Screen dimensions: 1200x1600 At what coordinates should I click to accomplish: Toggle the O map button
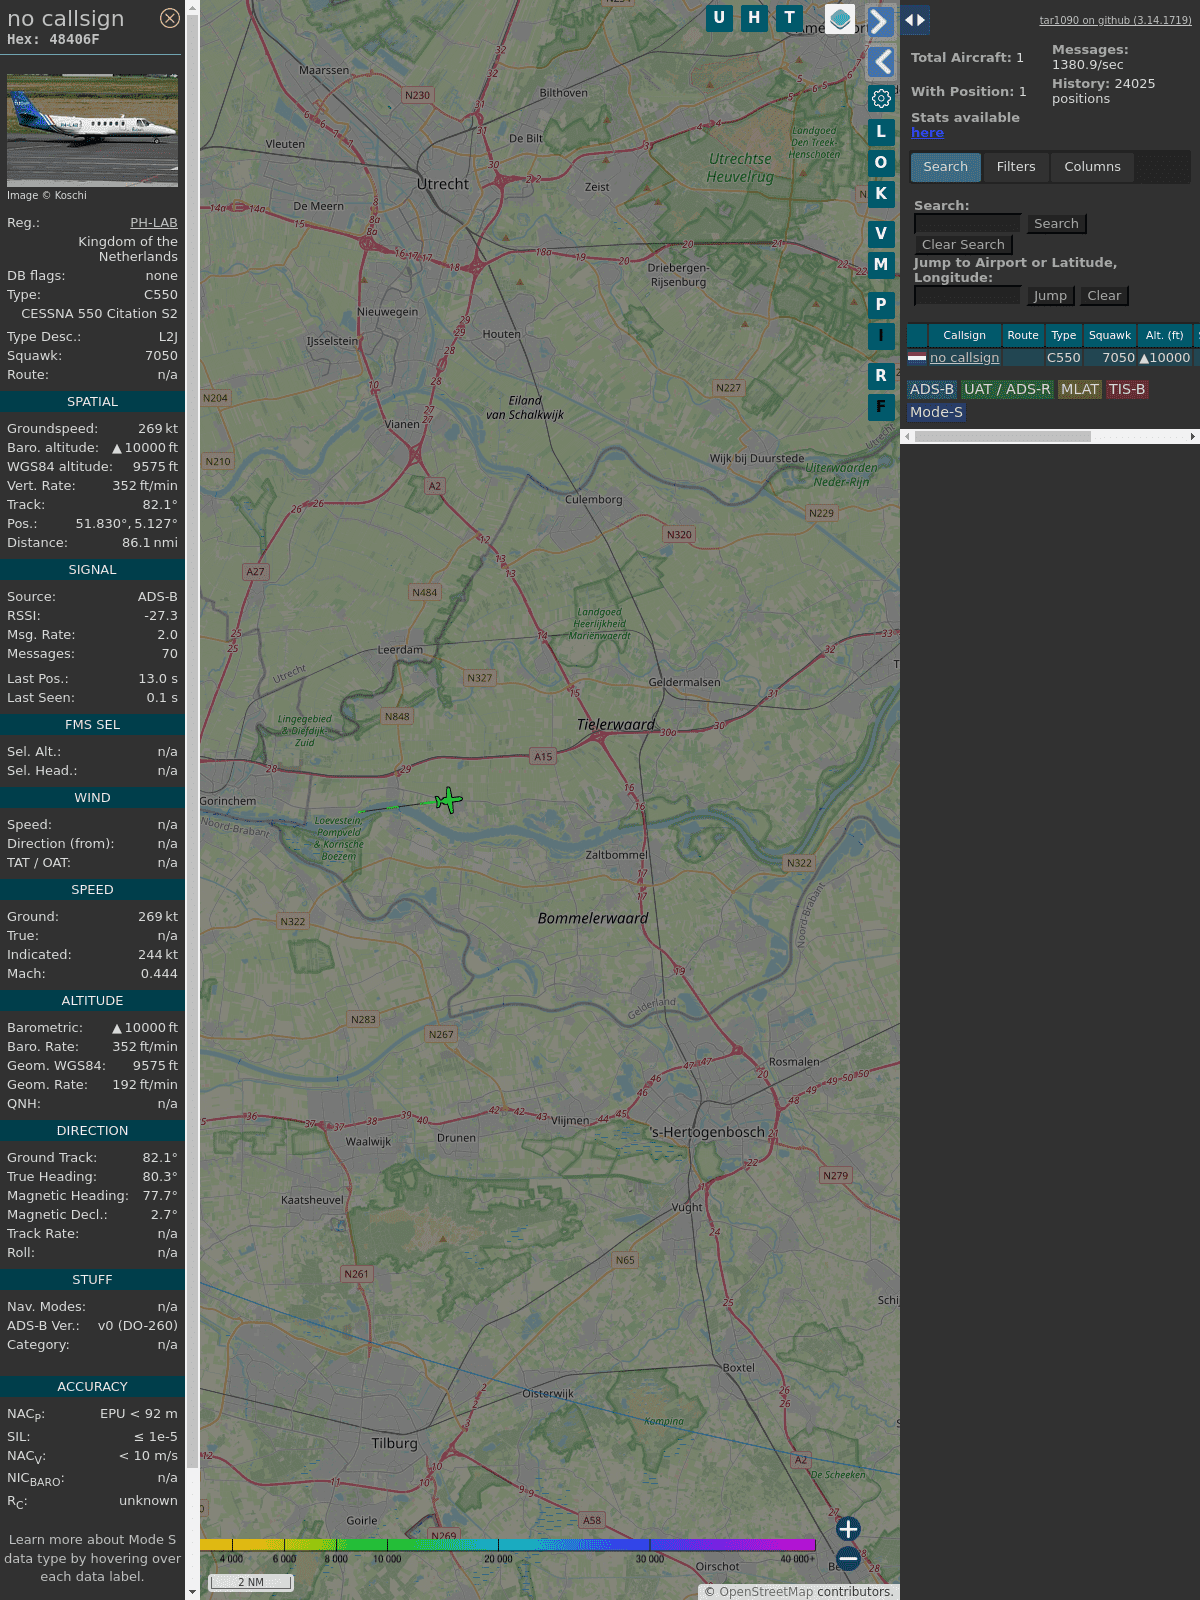coord(881,163)
